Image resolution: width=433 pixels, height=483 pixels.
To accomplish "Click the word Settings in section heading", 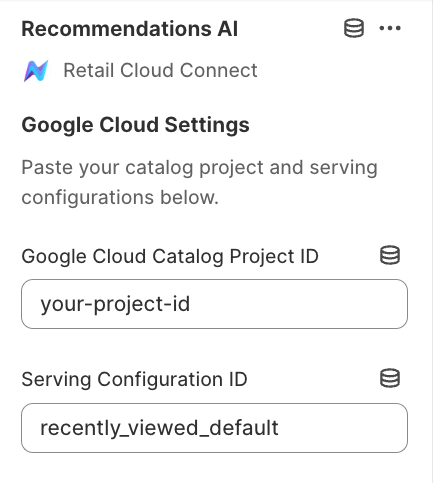I will 207,125.
